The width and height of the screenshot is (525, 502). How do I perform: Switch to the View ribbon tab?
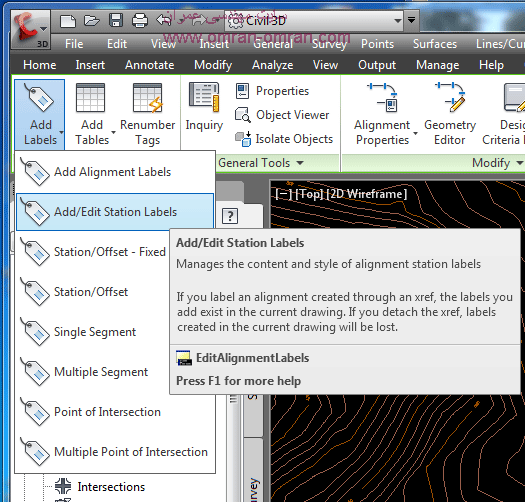(325, 65)
